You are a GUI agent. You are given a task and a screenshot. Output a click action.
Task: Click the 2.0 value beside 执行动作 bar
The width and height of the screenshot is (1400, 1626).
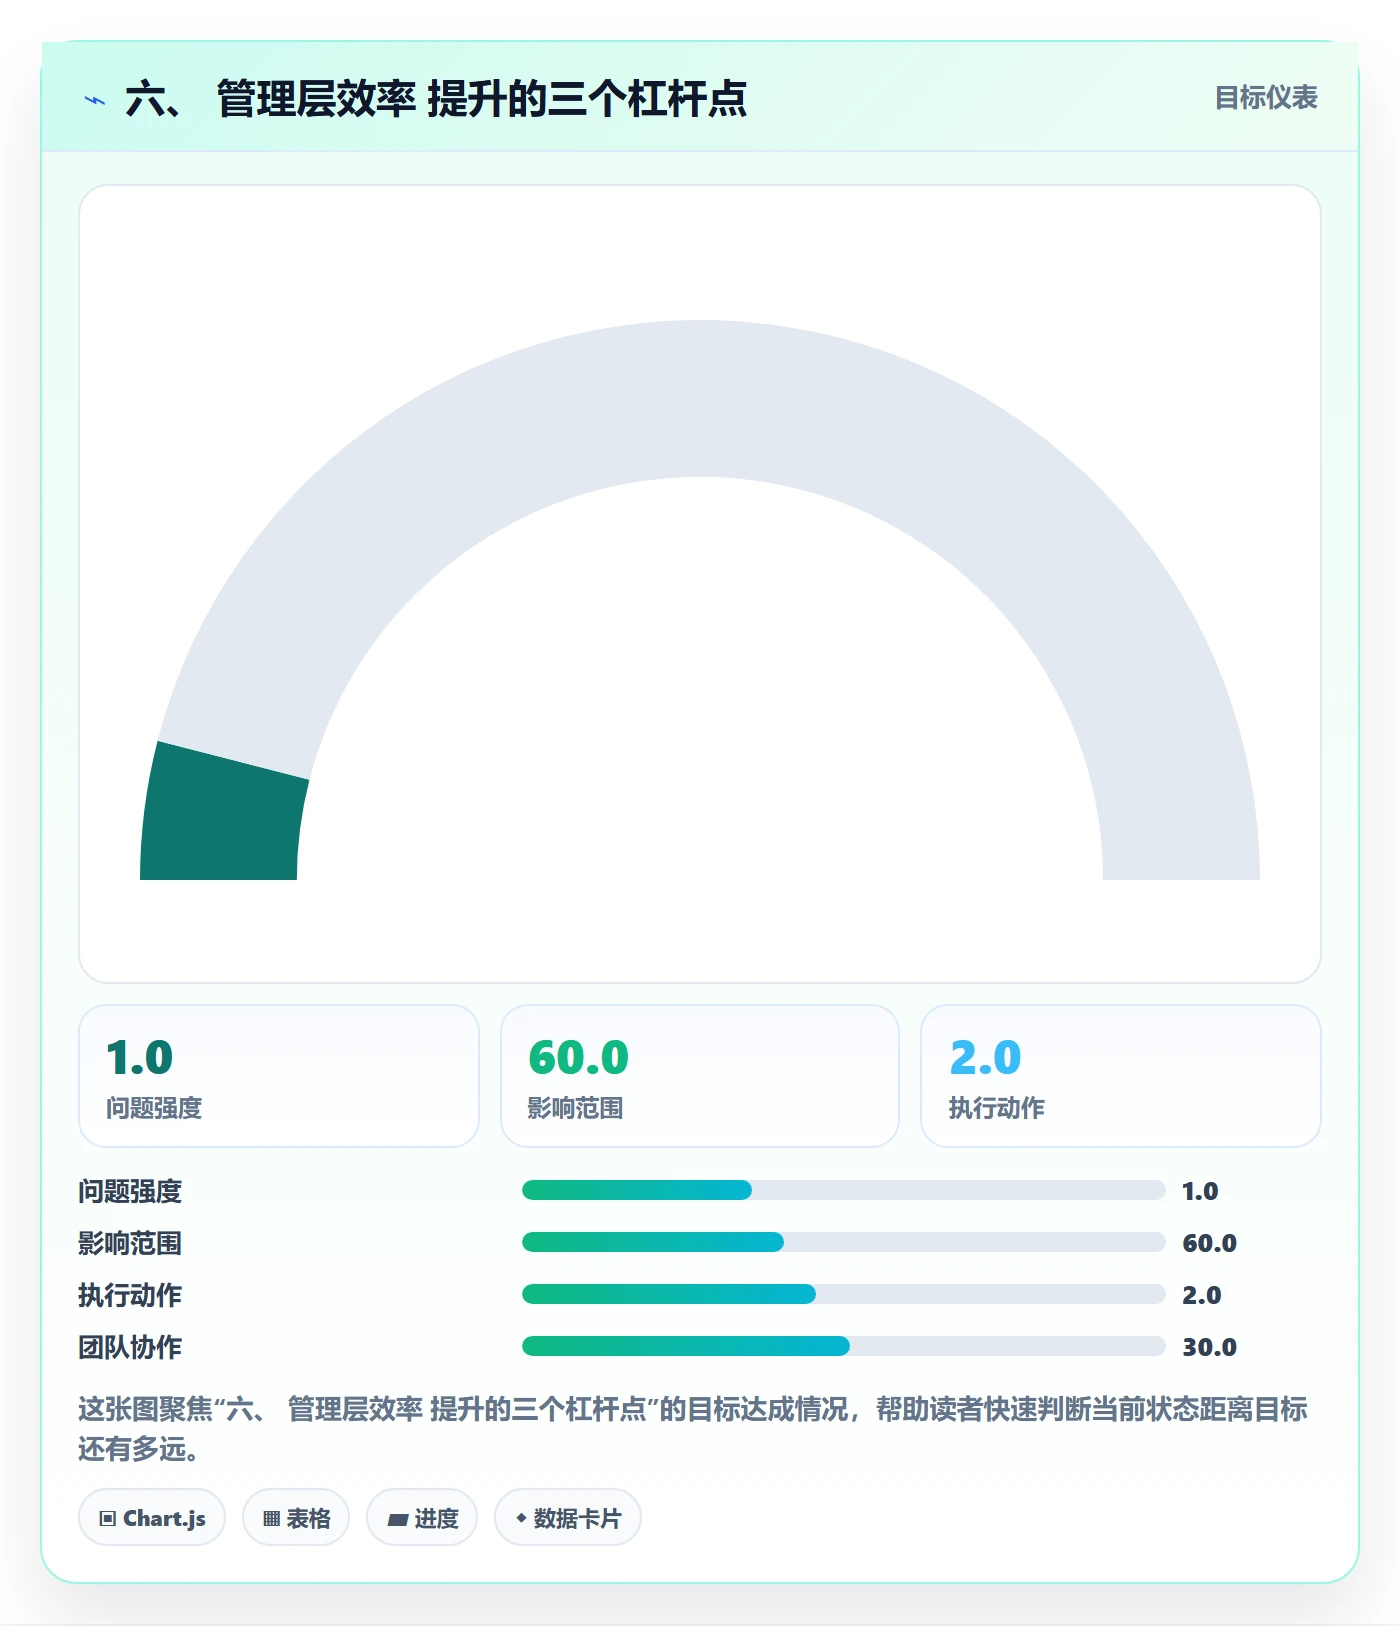point(1202,1295)
